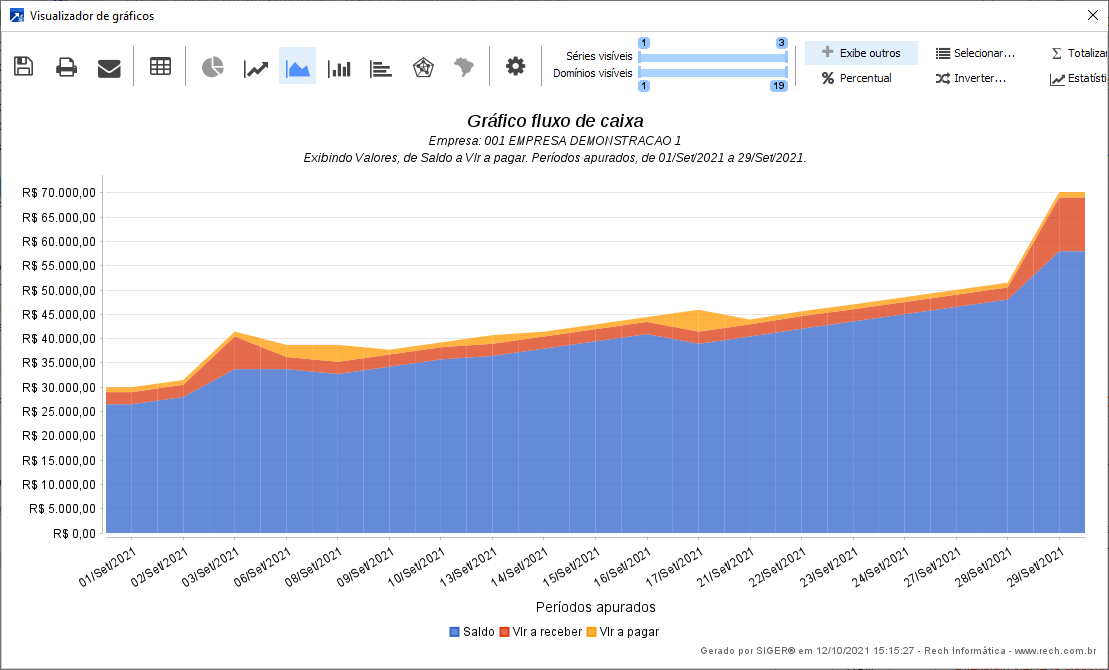
Task: Select the area chart type
Action: coord(297,67)
